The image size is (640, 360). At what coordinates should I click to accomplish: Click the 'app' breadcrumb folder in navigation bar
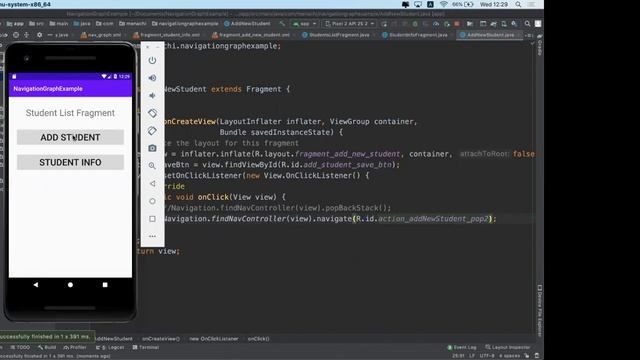(x=16, y=24)
